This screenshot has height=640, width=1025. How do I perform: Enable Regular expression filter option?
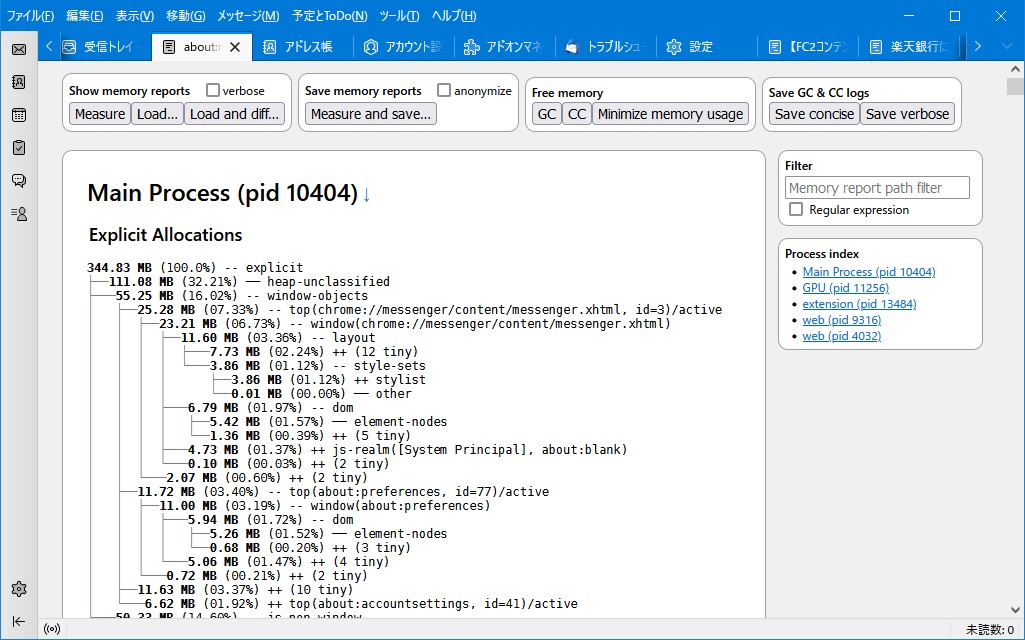pos(796,210)
